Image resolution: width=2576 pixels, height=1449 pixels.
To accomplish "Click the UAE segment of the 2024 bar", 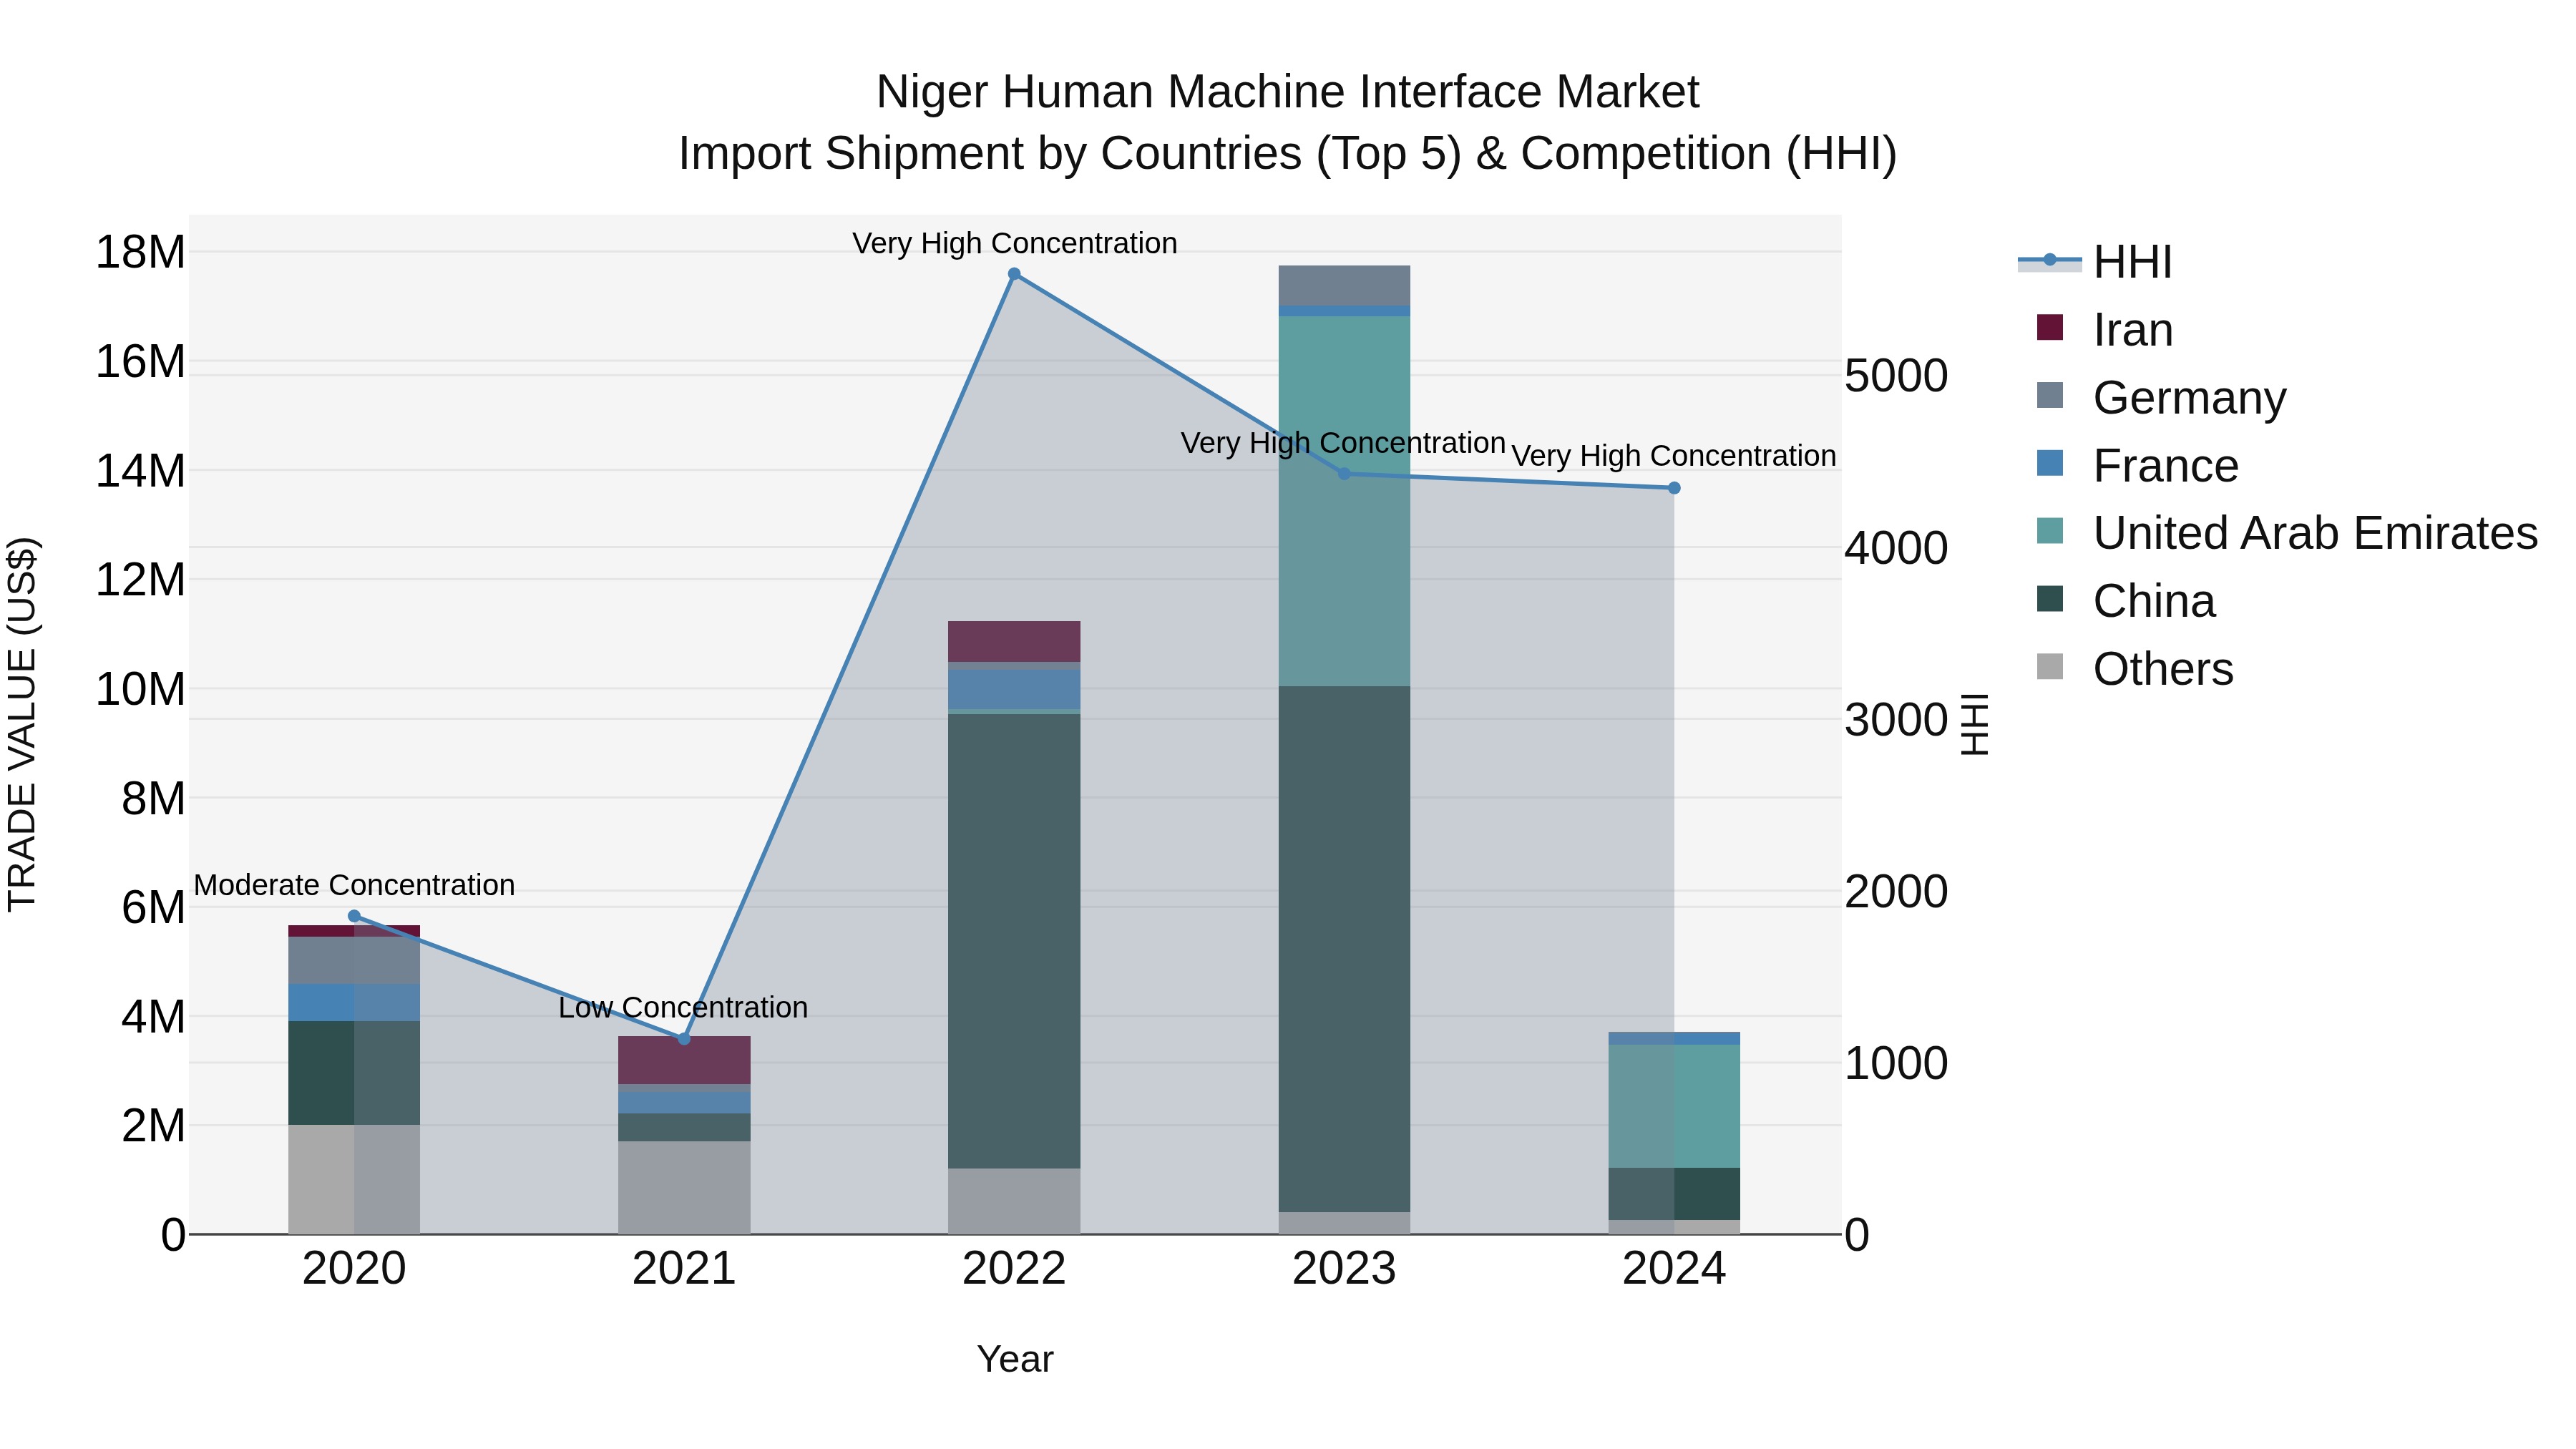I will pos(1674,1106).
